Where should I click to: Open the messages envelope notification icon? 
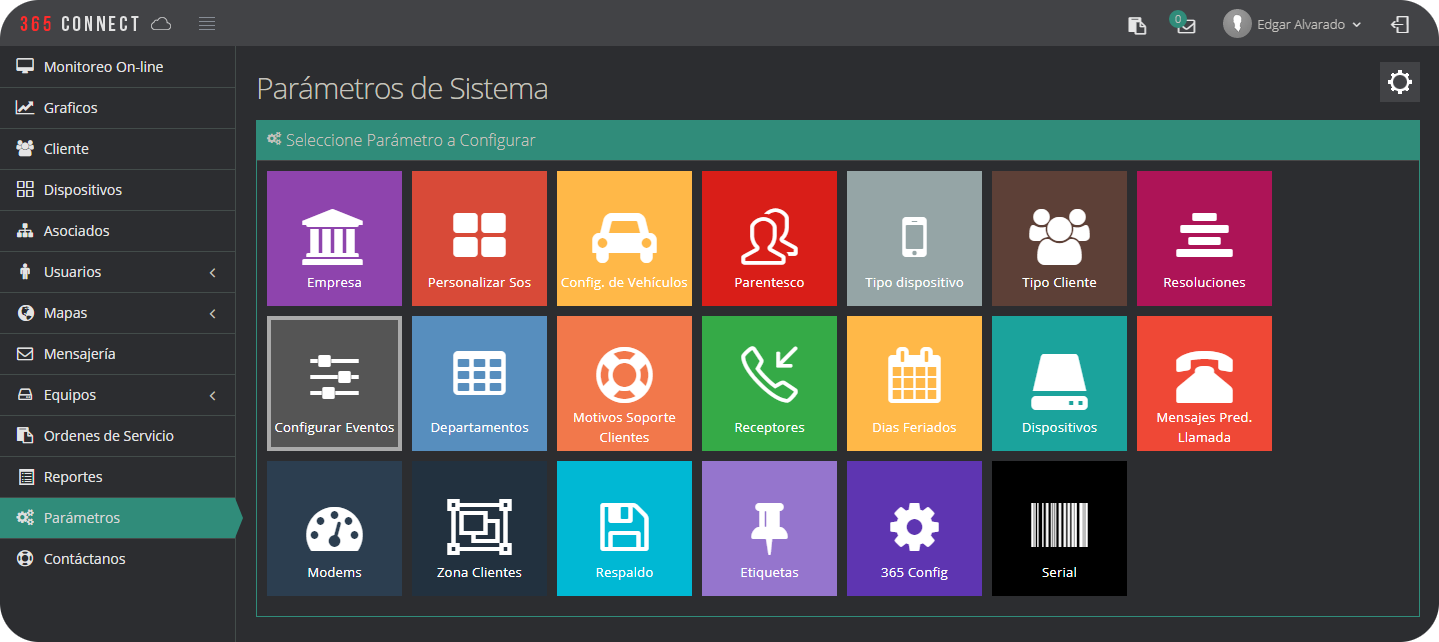click(1186, 25)
